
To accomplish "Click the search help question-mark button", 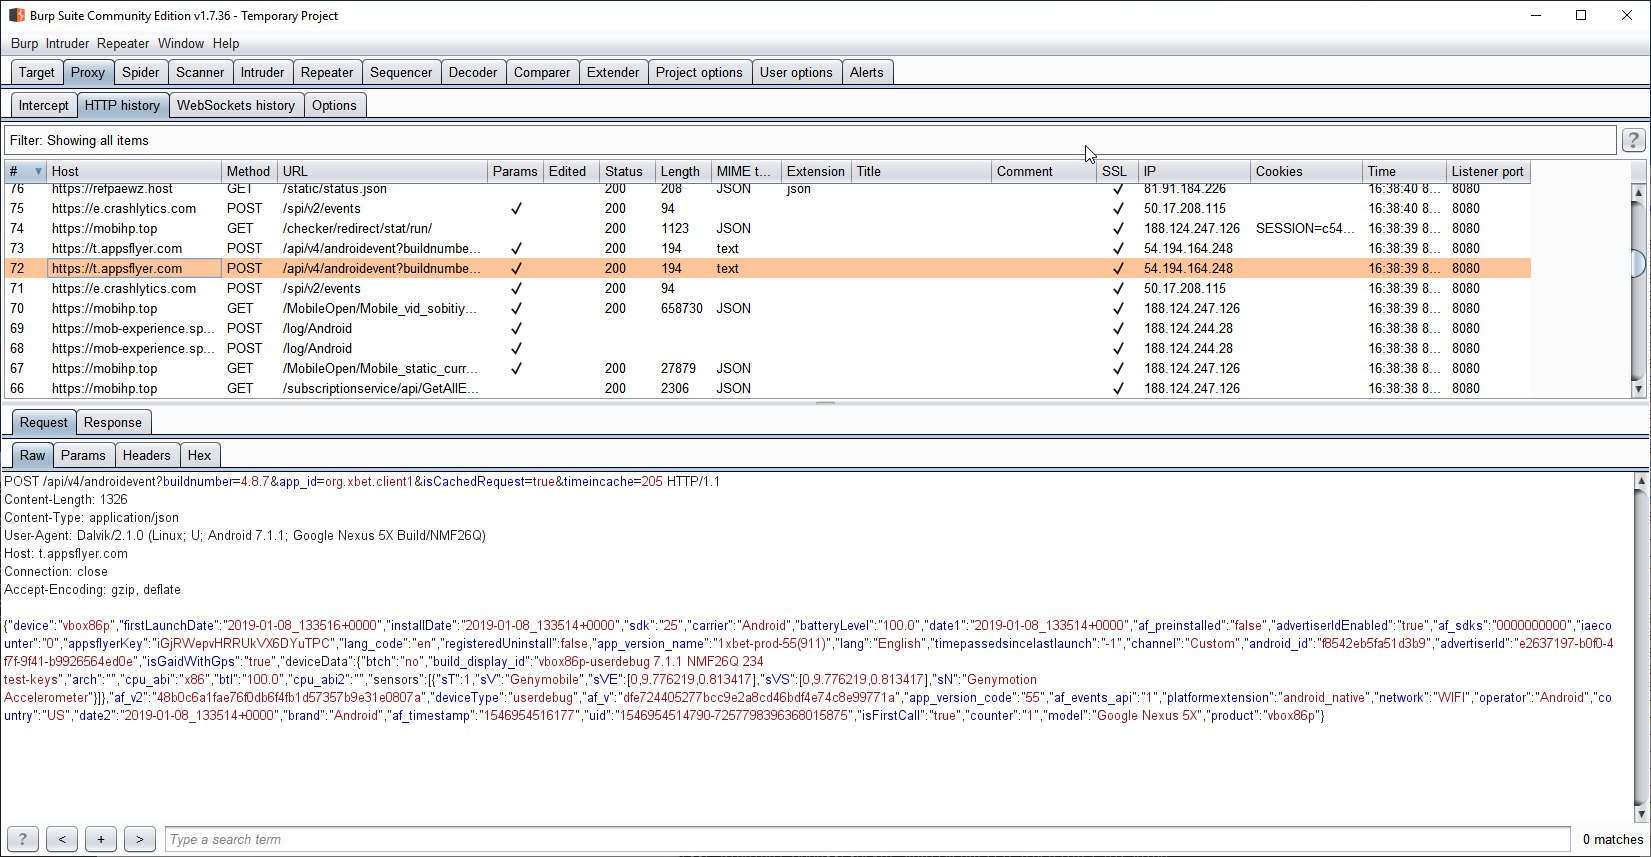I will tap(23, 839).
